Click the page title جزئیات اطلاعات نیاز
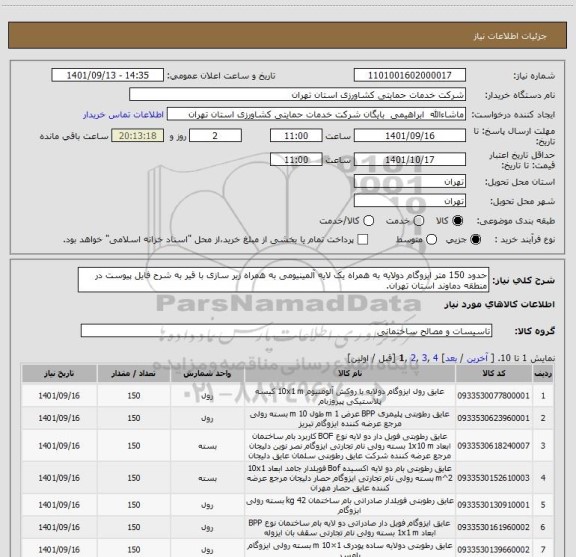 click(510, 36)
